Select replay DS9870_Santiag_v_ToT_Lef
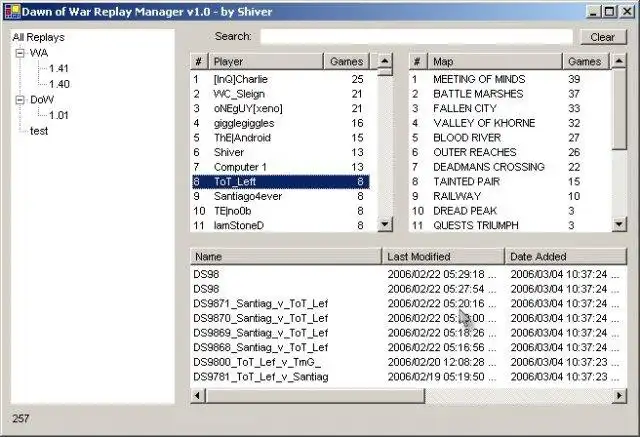 point(409,318)
